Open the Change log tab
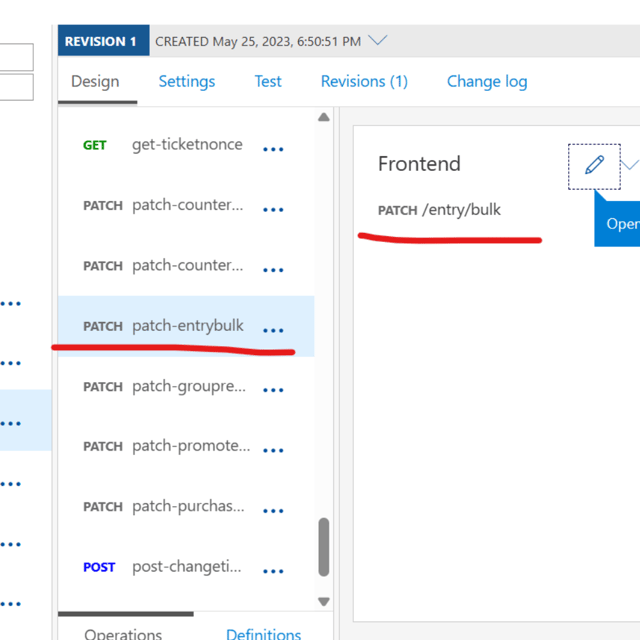Image resolution: width=640 pixels, height=640 pixels. pos(487,82)
